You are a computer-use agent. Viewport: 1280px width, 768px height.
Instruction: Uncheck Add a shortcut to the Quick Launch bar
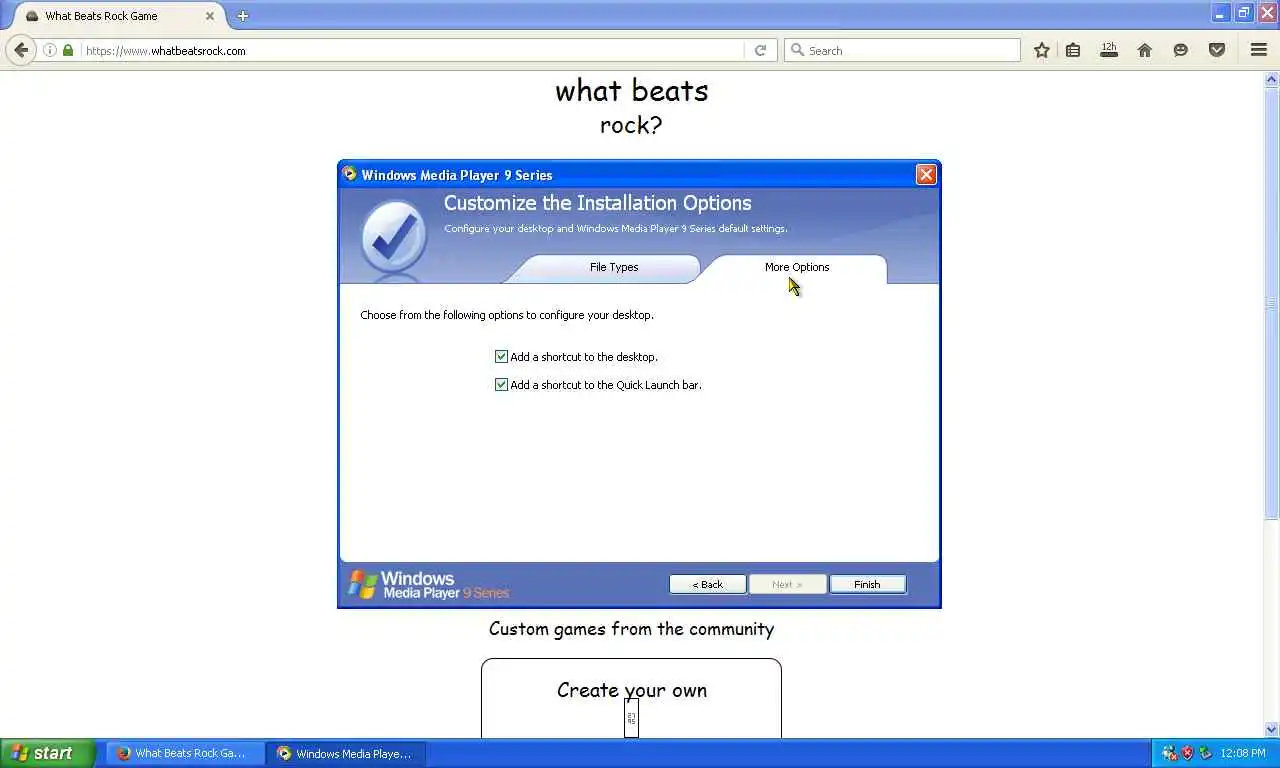(501, 384)
